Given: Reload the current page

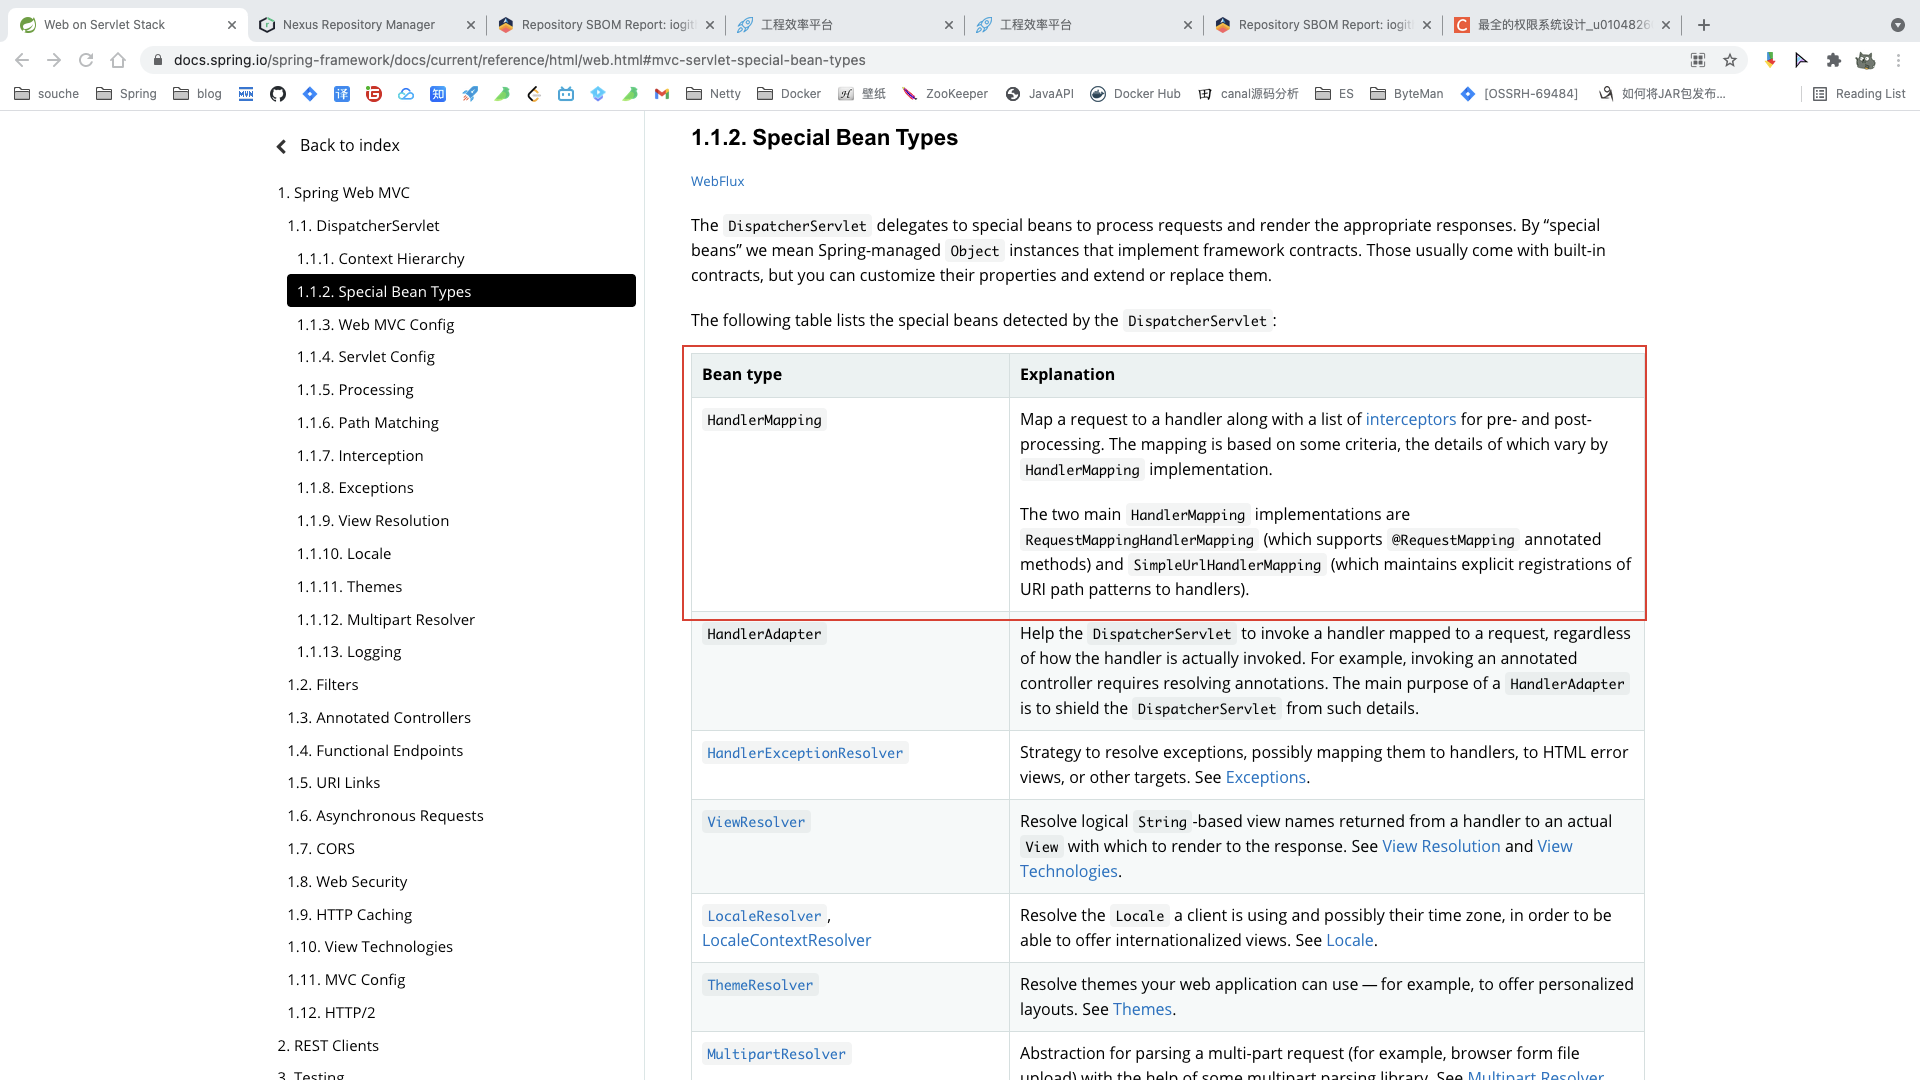Looking at the screenshot, I should click(86, 60).
